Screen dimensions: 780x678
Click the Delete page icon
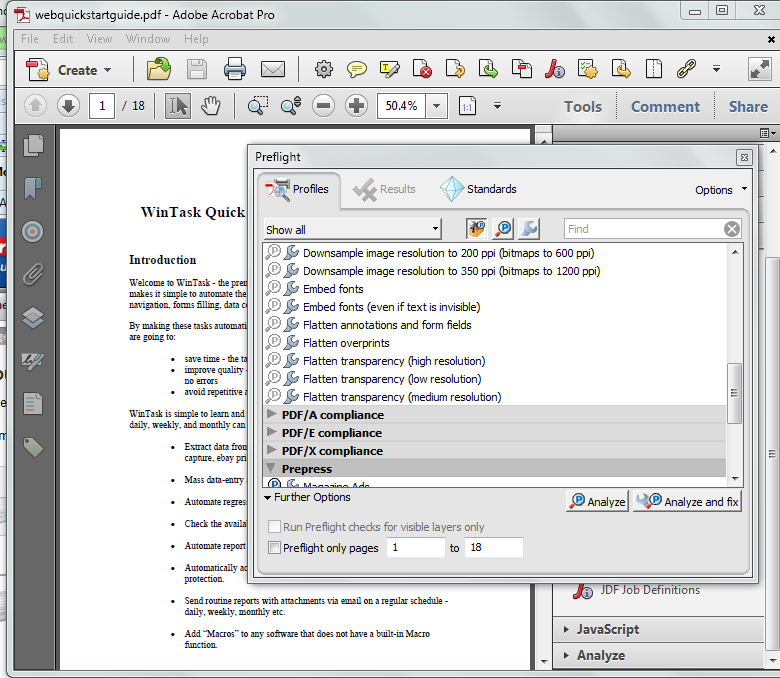tap(422, 69)
